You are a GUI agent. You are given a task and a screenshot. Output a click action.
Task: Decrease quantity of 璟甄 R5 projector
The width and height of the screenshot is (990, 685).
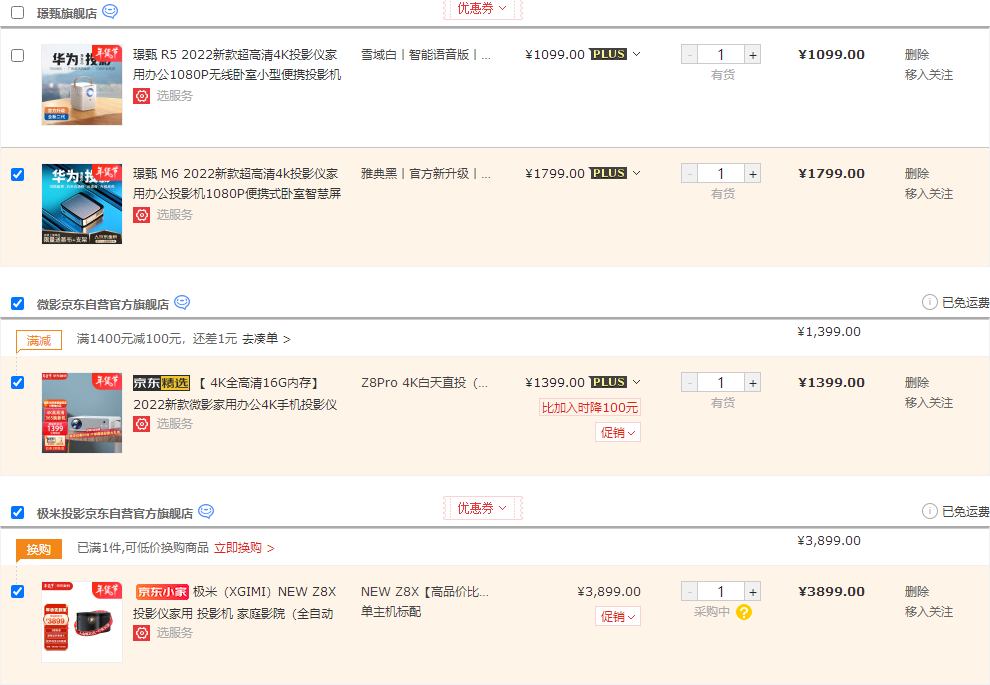(689, 55)
